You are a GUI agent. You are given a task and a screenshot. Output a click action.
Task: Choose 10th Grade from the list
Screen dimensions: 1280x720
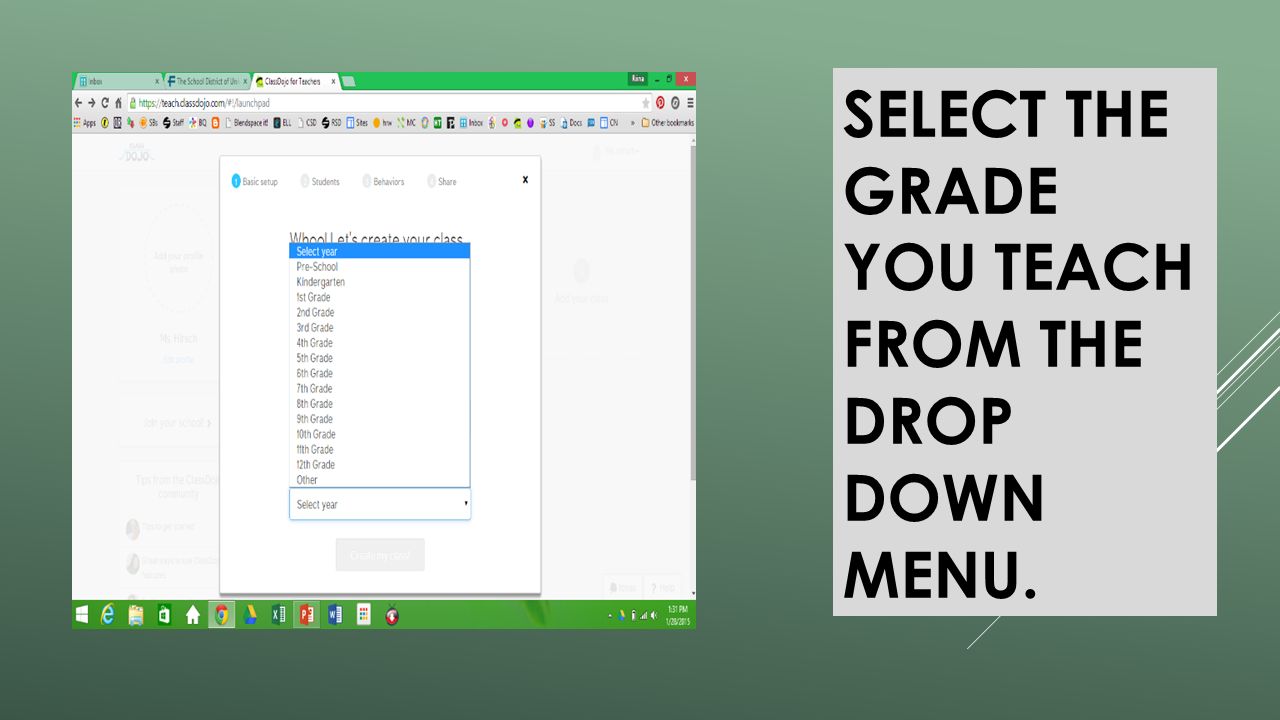click(x=380, y=434)
